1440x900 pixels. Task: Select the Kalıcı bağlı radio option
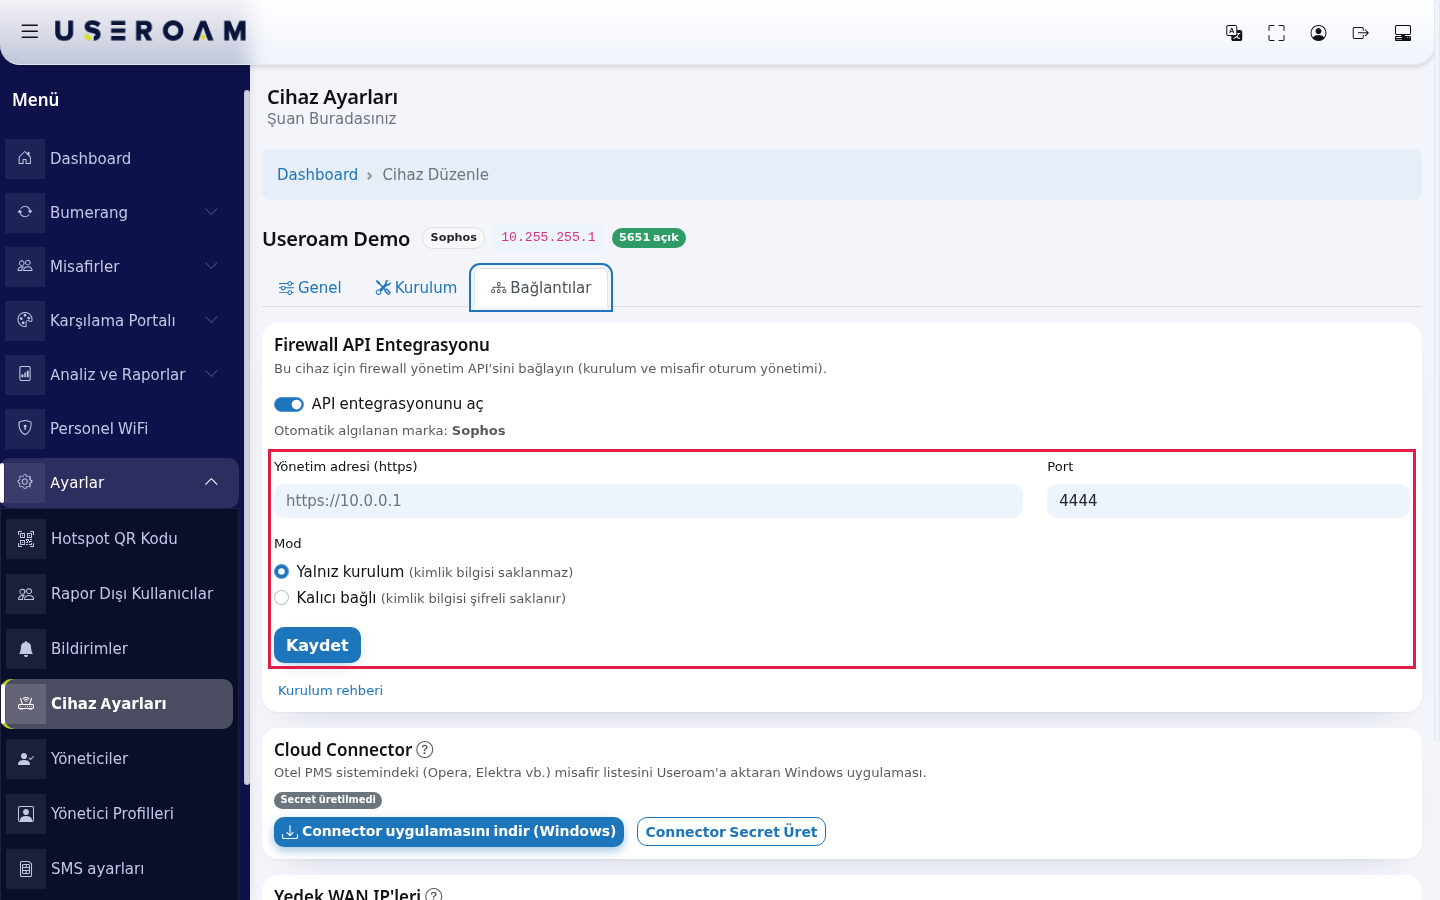pyautogui.click(x=282, y=598)
